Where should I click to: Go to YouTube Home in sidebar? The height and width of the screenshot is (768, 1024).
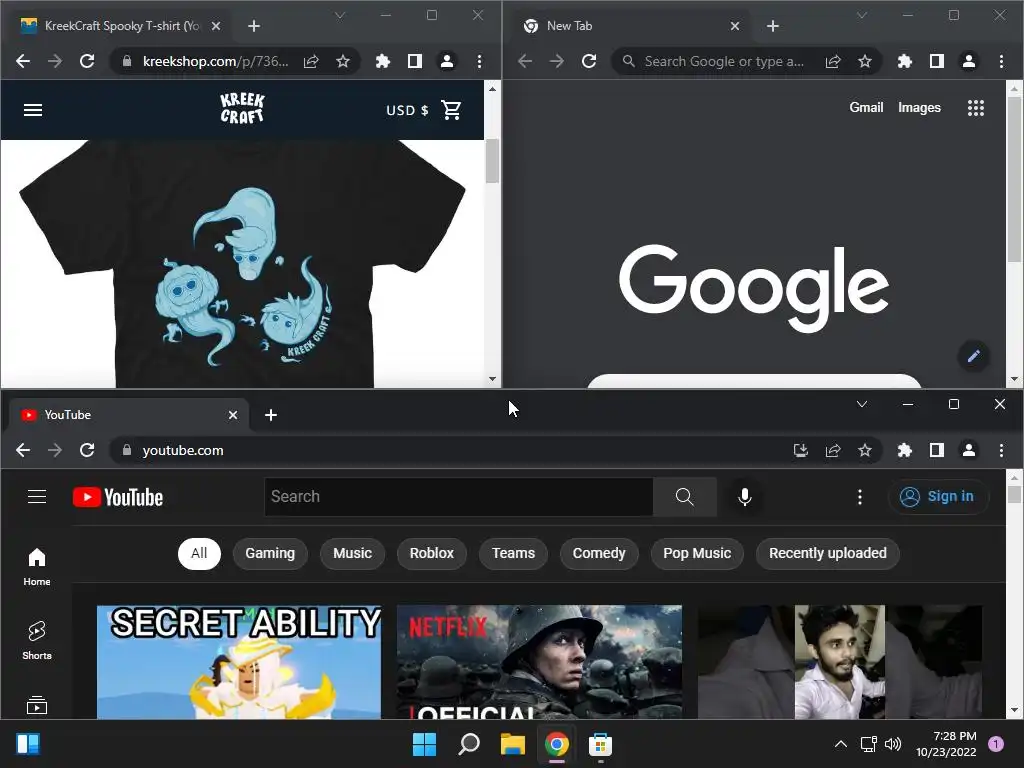point(37,567)
